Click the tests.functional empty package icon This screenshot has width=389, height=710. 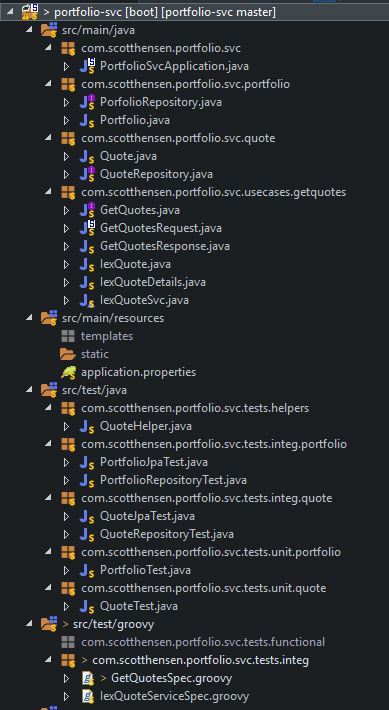[68, 642]
